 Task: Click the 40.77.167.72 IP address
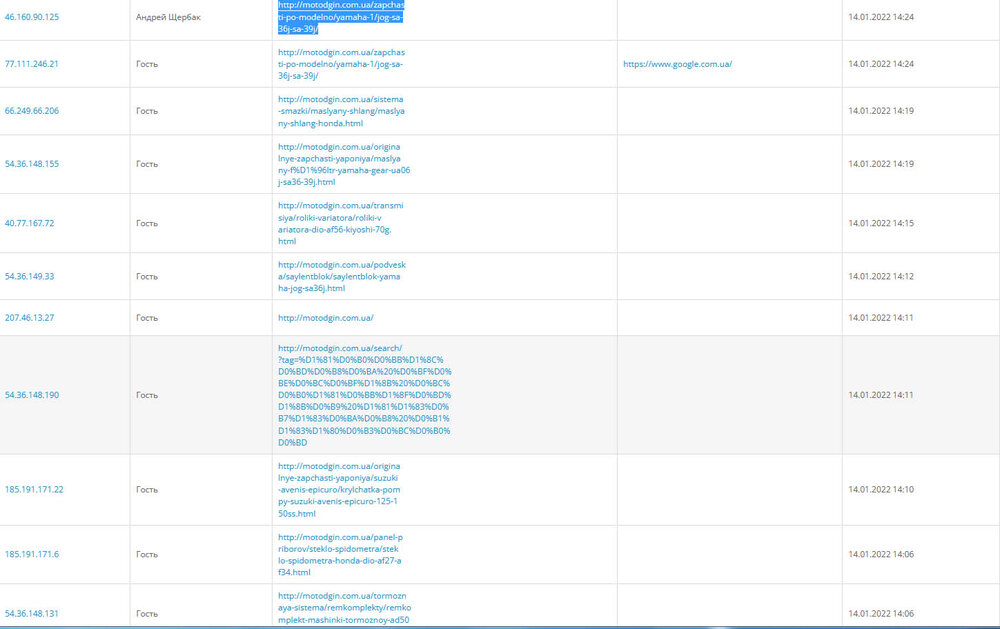pos(30,223)
